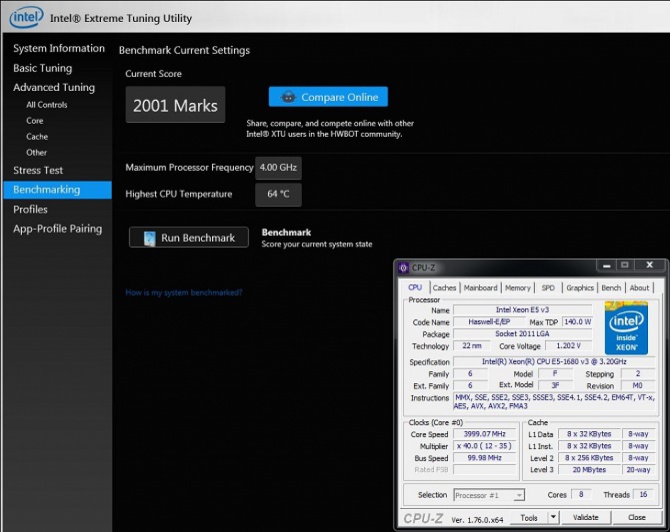The height and width of the screenshot is (532, 670).
Task: Open the Stress Test section
Action: (x=38, y=170)
